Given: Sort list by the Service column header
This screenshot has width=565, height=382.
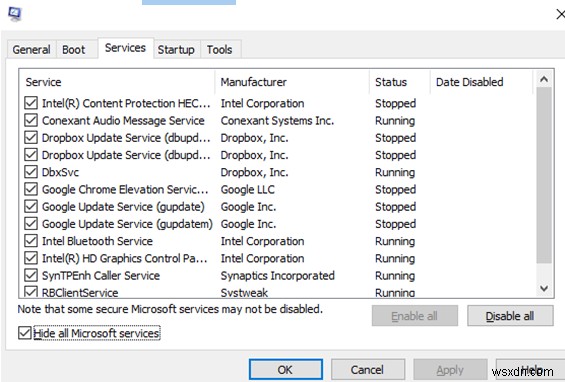Looking at the screenshot, I should point(117,82).
